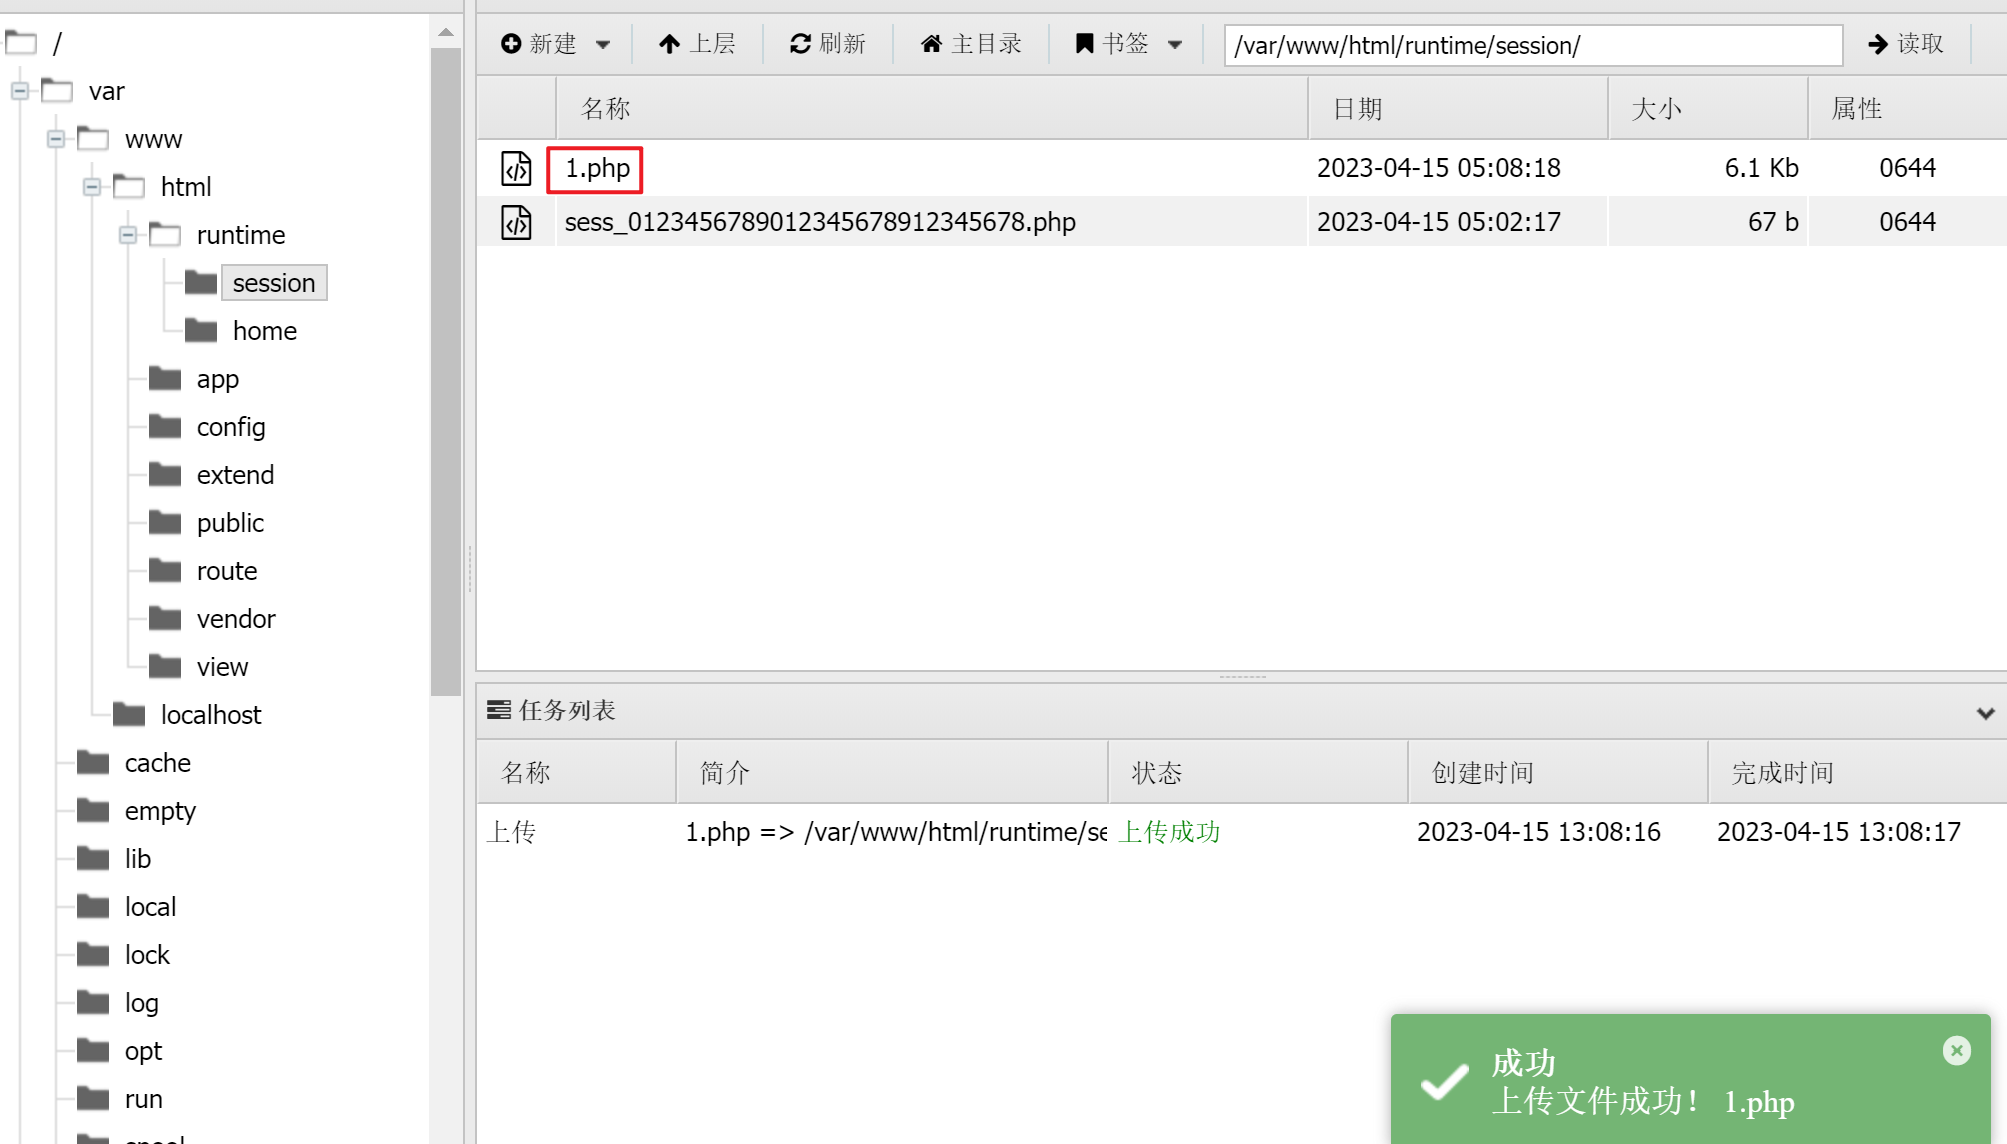
Task: Click the path input field
Action: (1532, 46)
